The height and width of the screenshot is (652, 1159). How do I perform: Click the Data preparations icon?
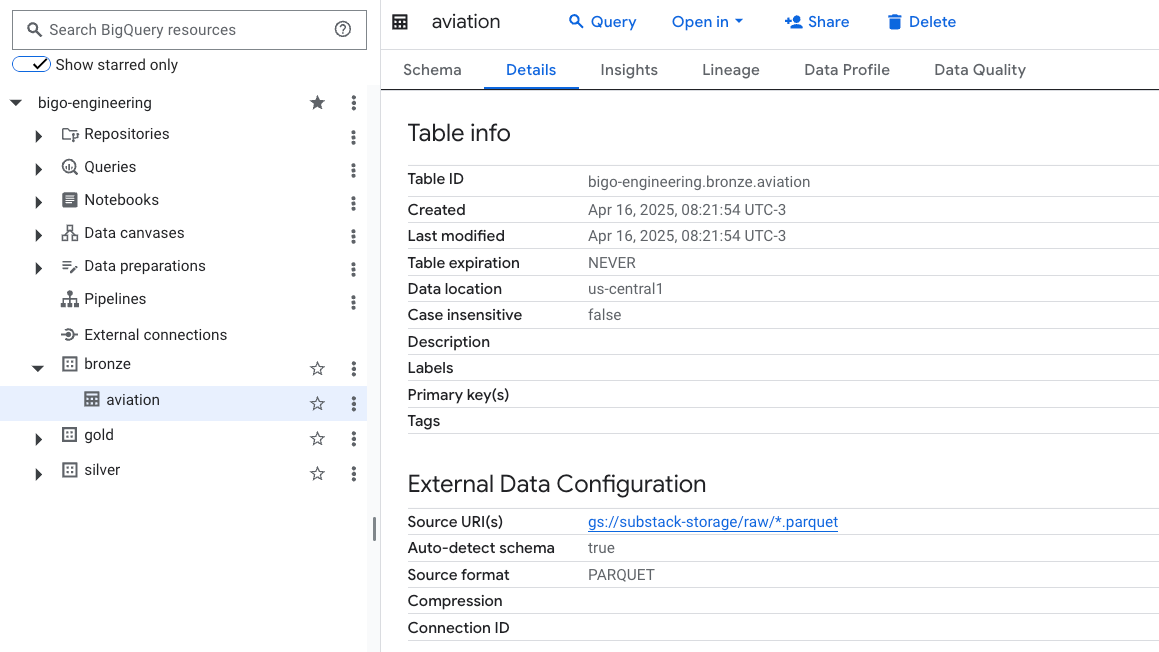pos(69,266)
